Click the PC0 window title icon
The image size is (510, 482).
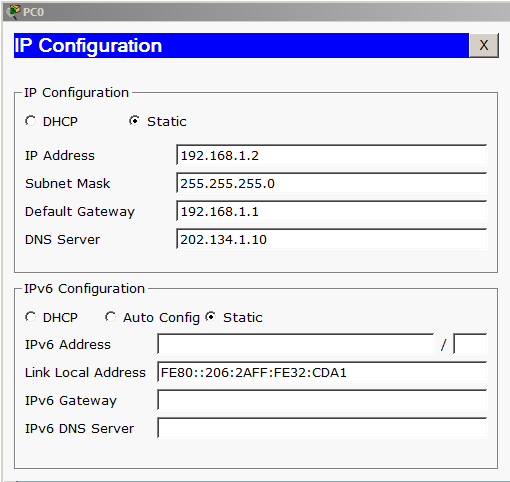pos(13,12)
